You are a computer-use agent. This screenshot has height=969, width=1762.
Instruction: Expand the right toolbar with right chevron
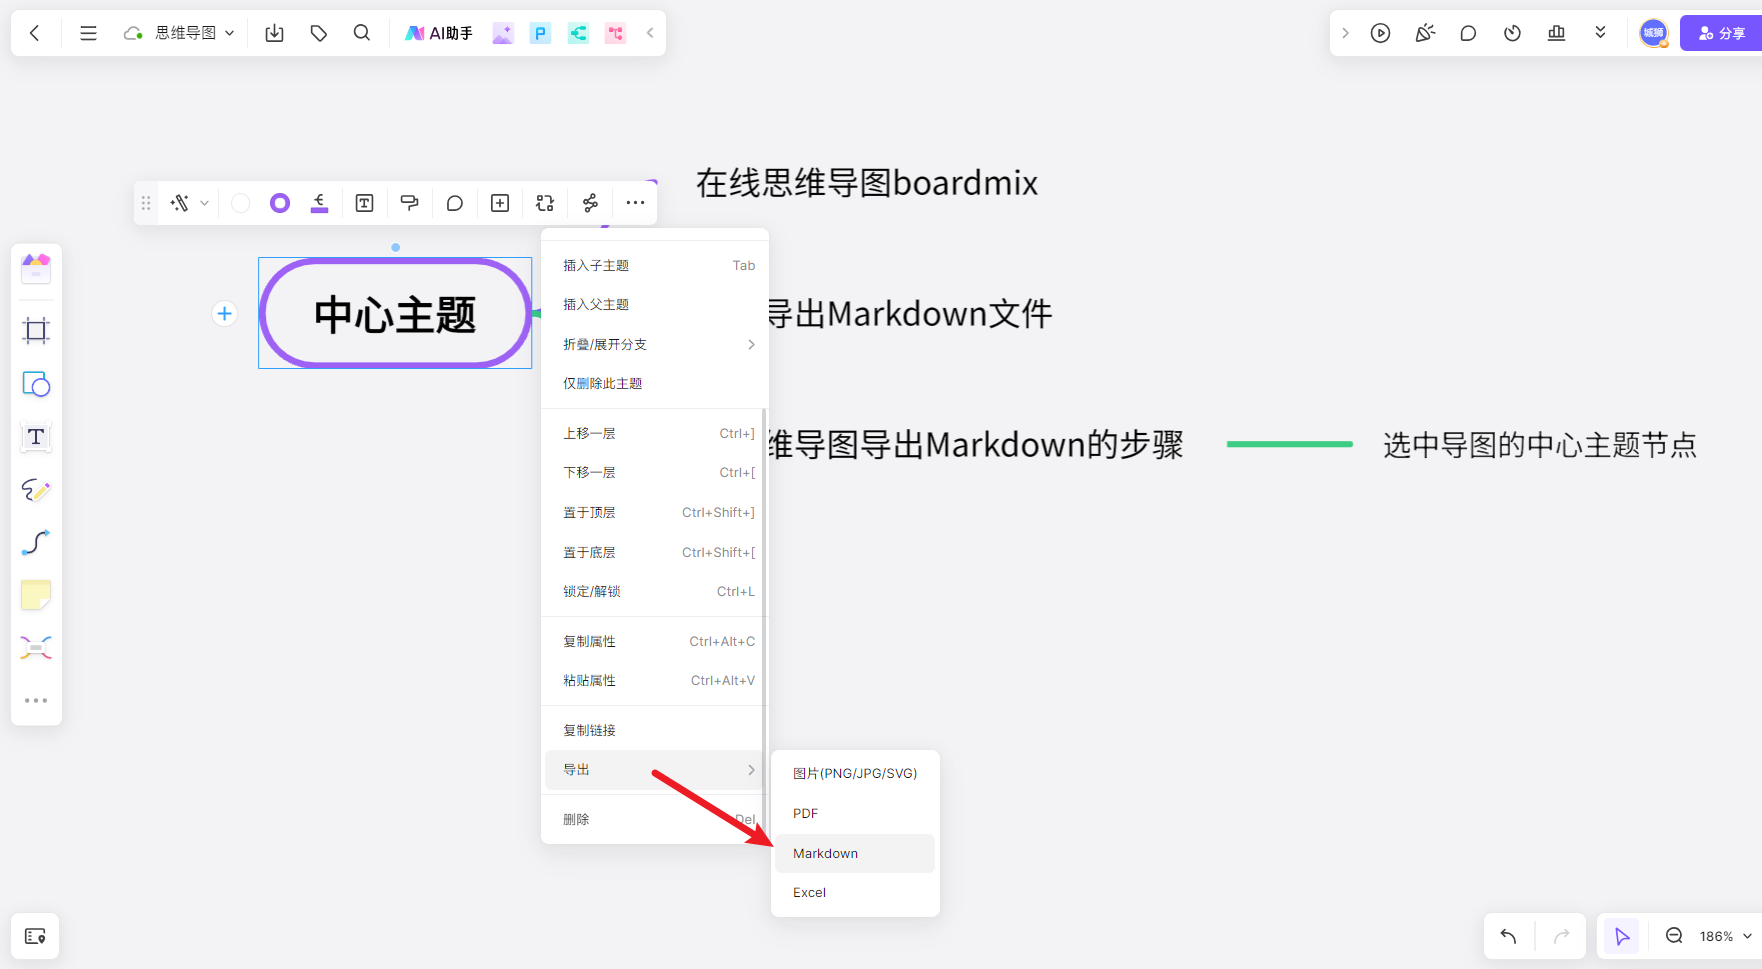coord(1345,33)
